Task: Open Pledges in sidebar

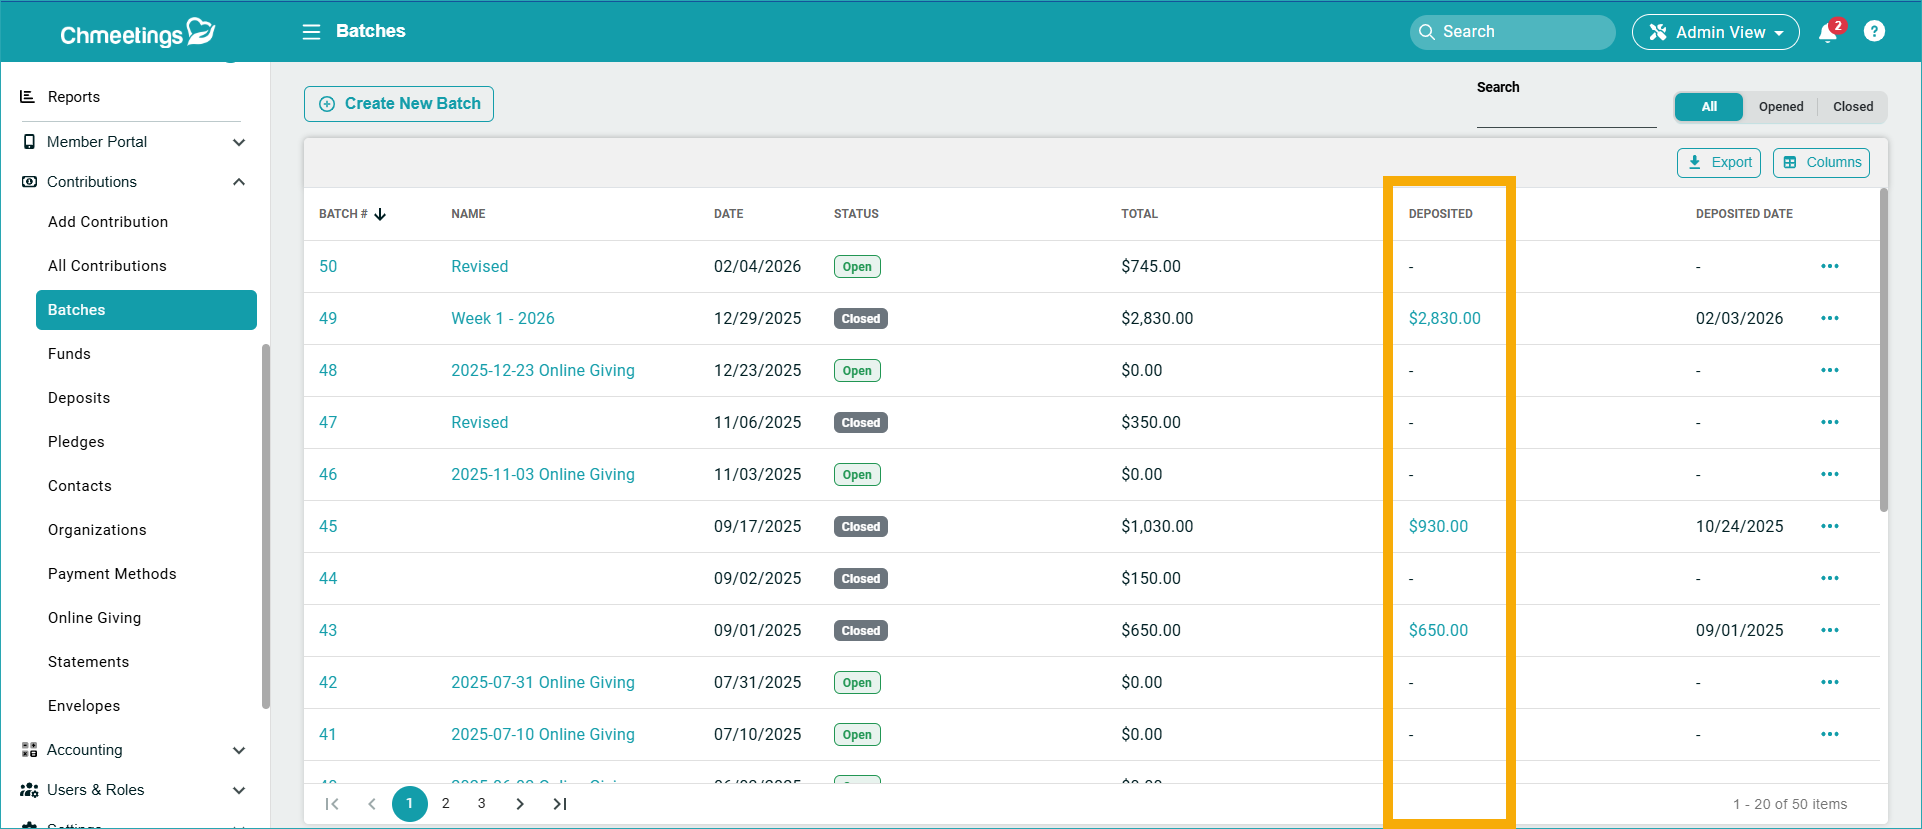Action: tap(76, 442)
